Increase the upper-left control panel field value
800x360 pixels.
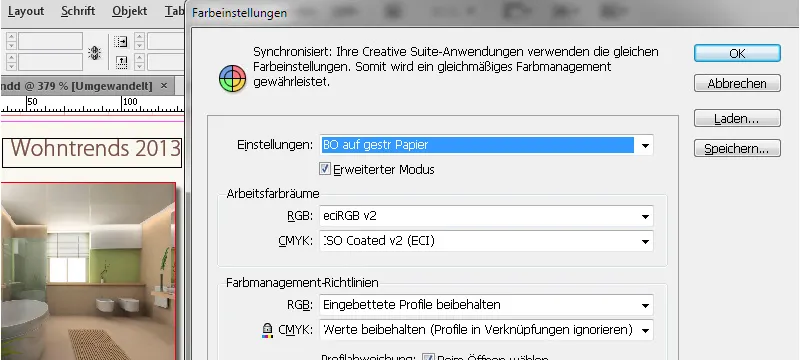pyautogui.click(x=12, y=37)
